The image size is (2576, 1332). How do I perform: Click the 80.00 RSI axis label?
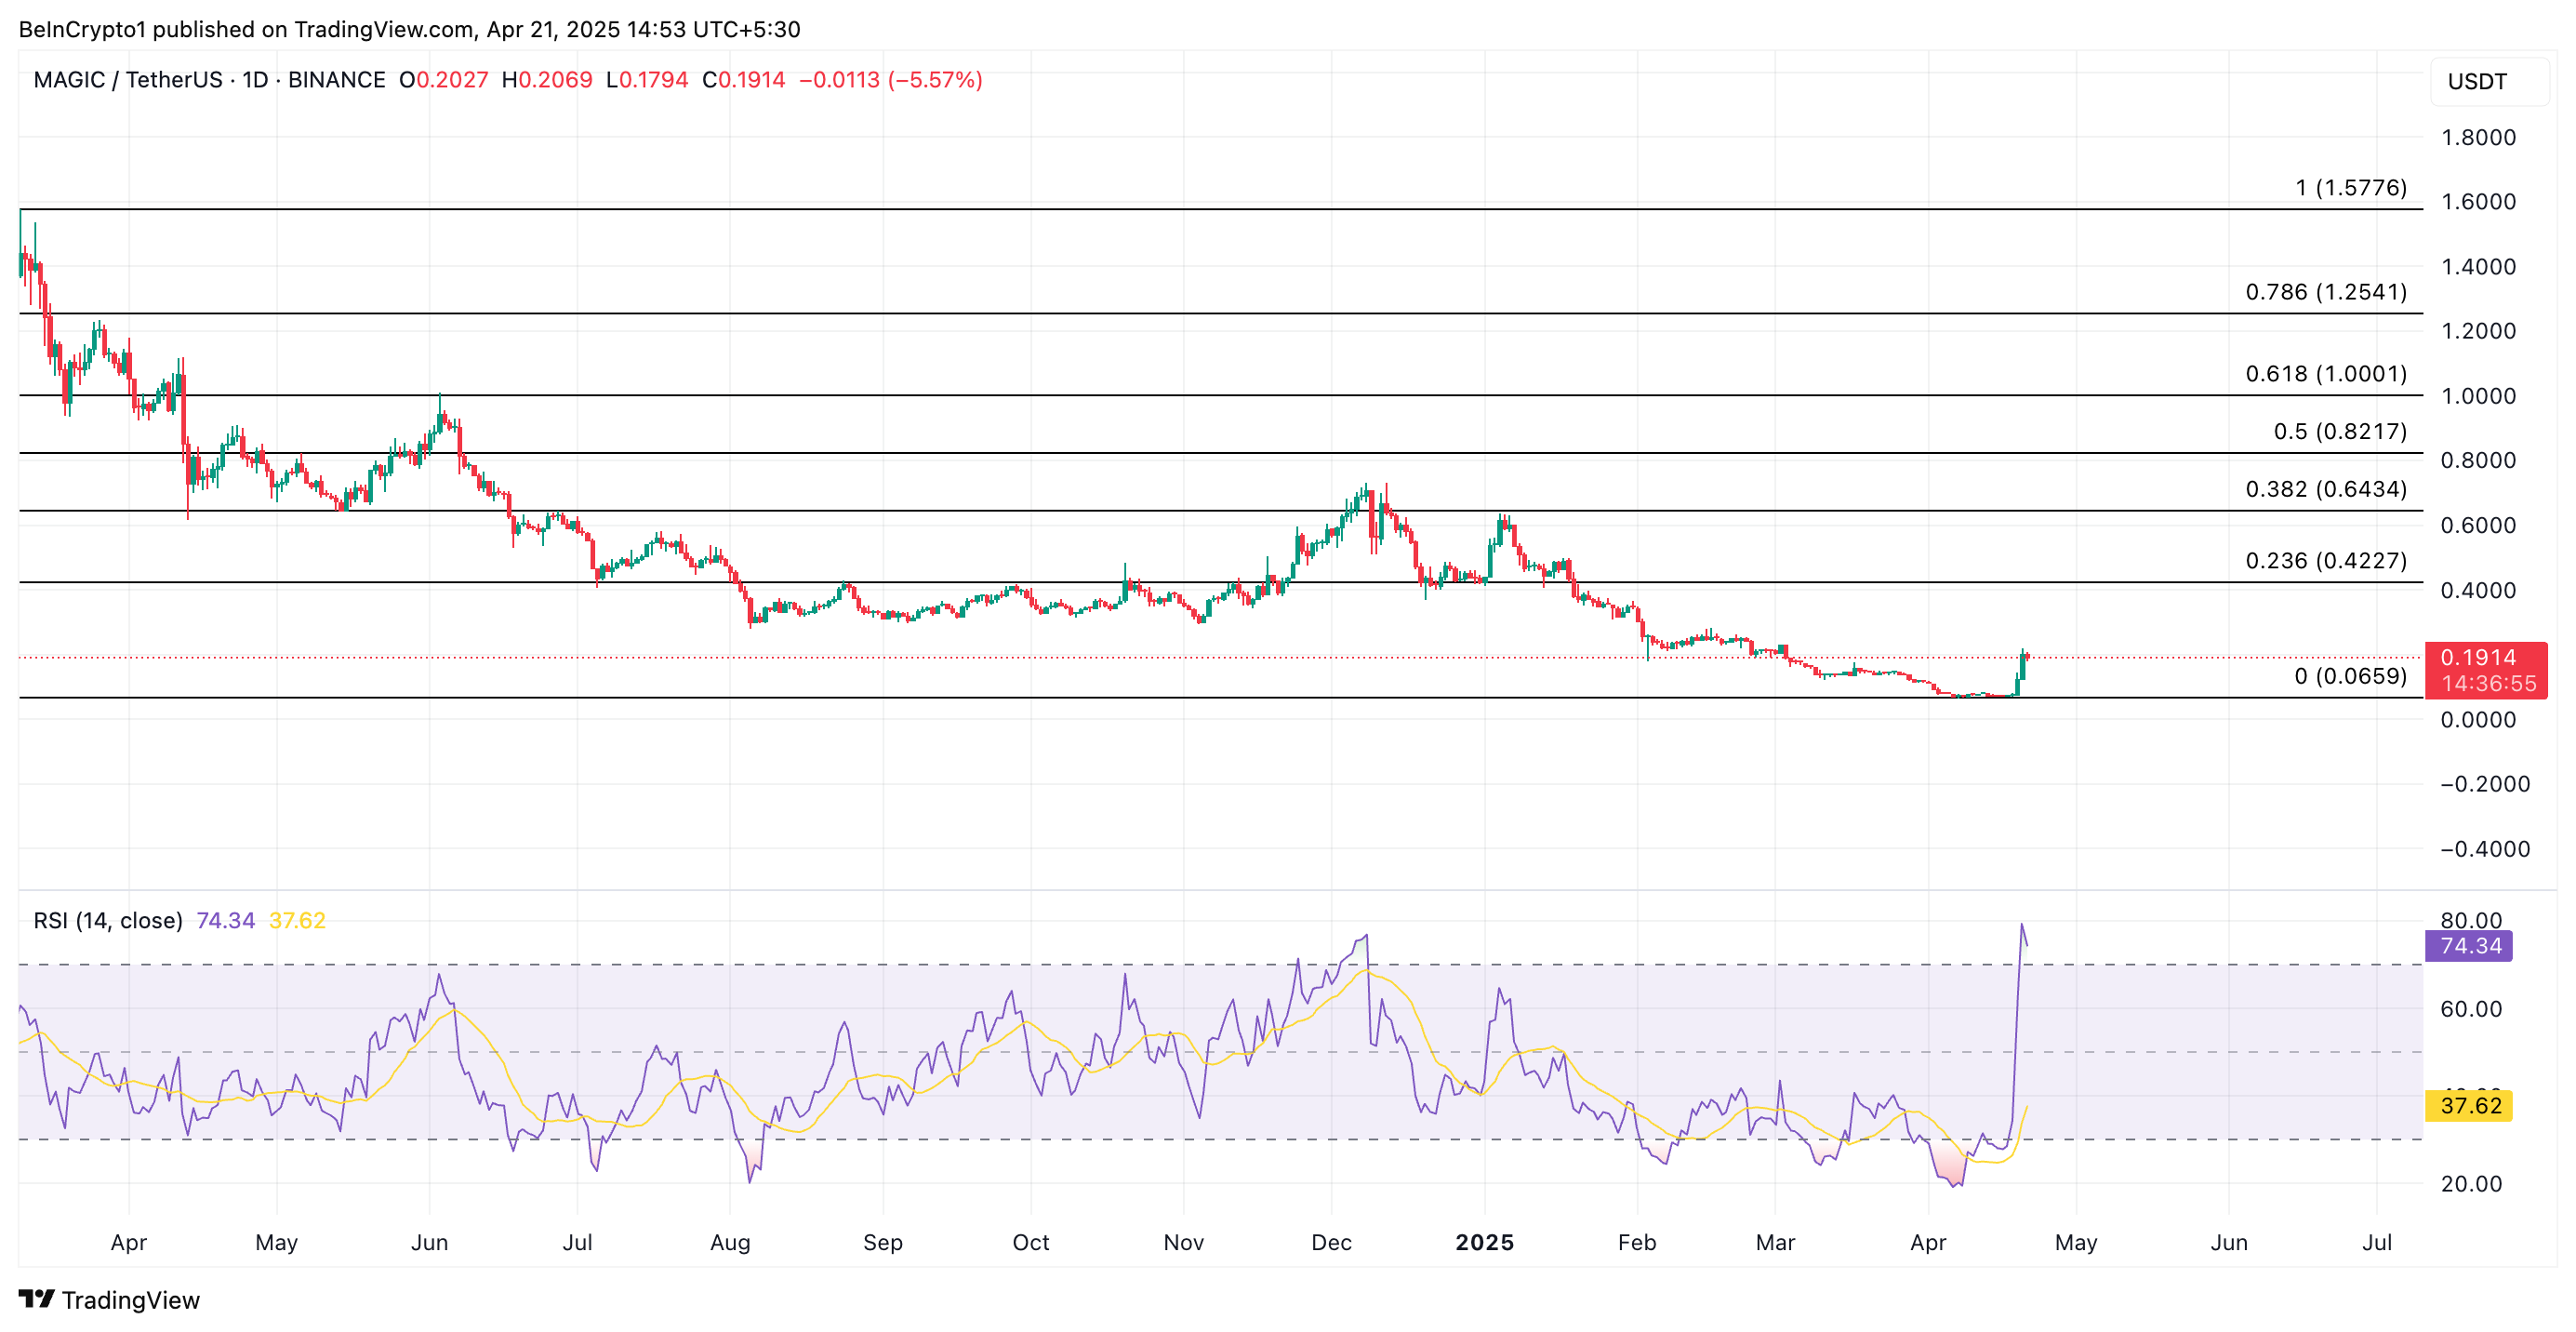(x=2471, y=920)
